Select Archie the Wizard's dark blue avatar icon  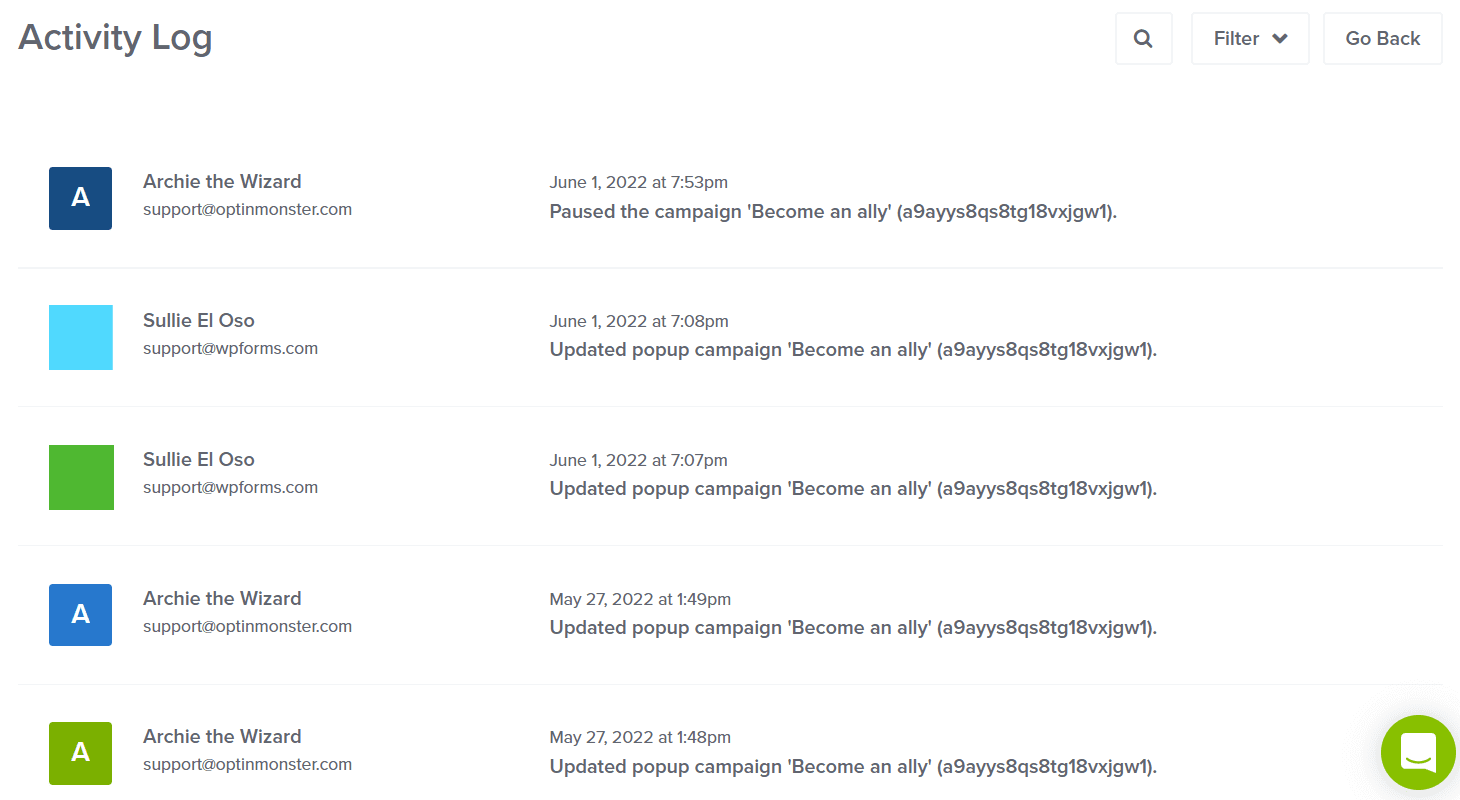[80, 198]
